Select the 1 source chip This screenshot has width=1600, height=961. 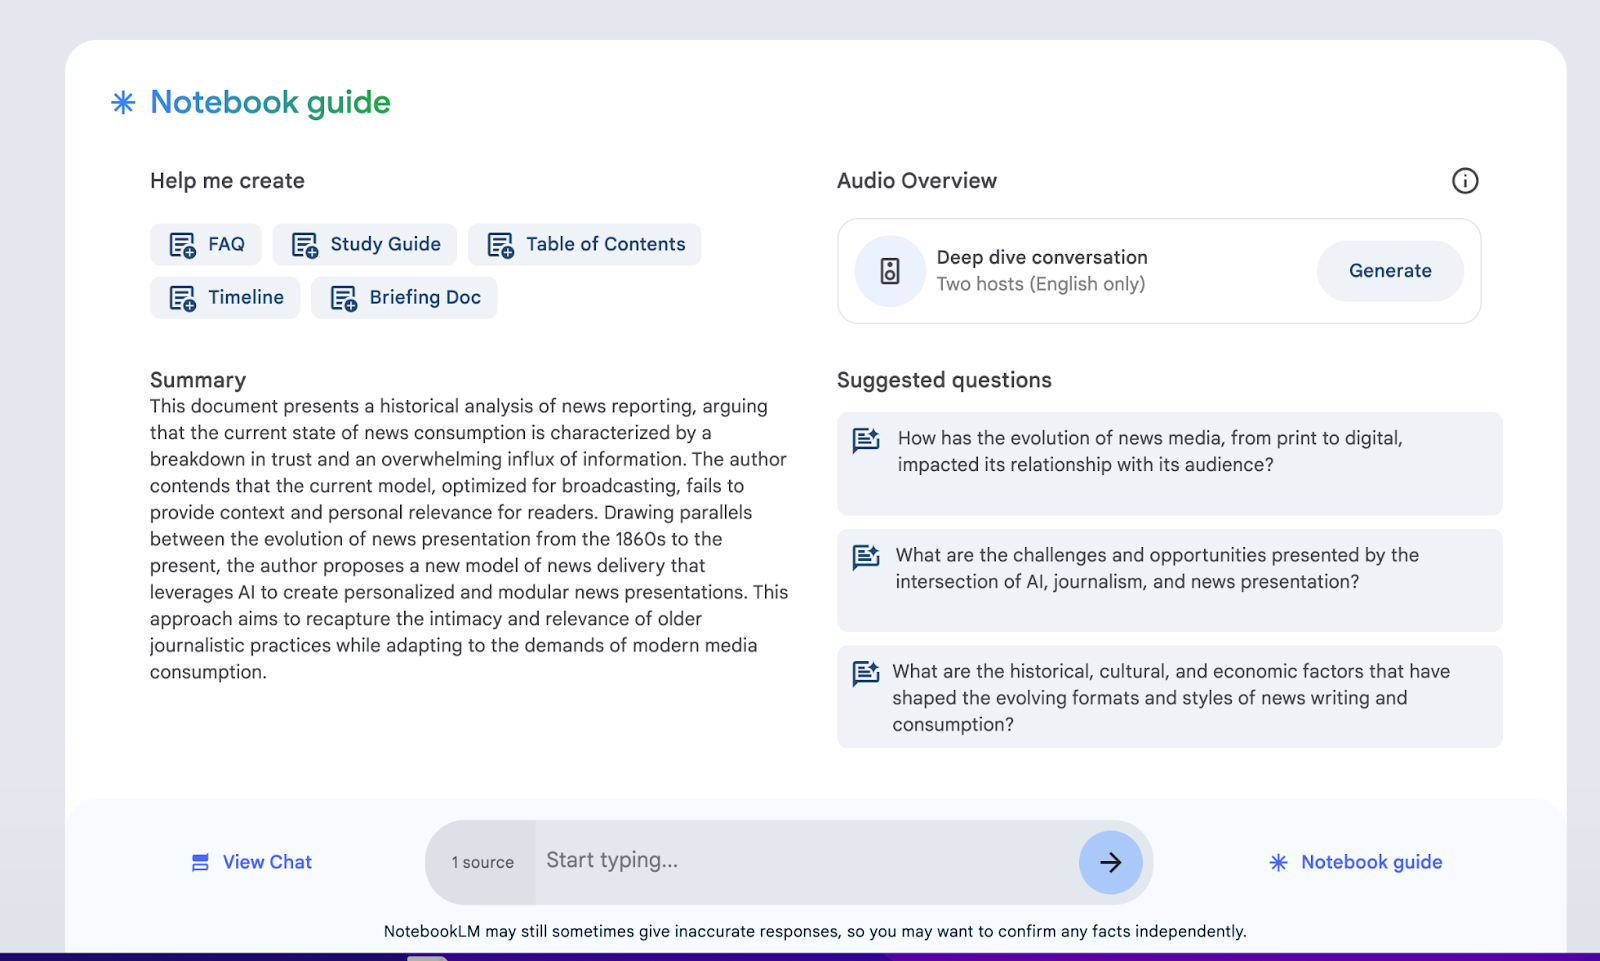tap(482, 862)
